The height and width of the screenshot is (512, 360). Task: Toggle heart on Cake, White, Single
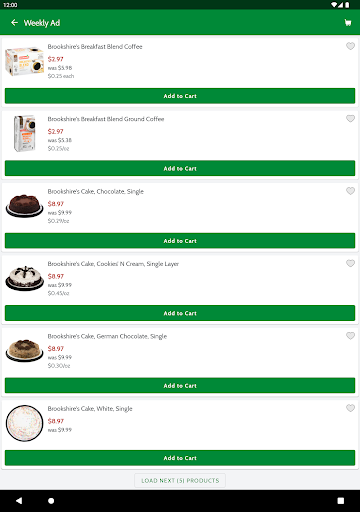[x=350, y=408]
